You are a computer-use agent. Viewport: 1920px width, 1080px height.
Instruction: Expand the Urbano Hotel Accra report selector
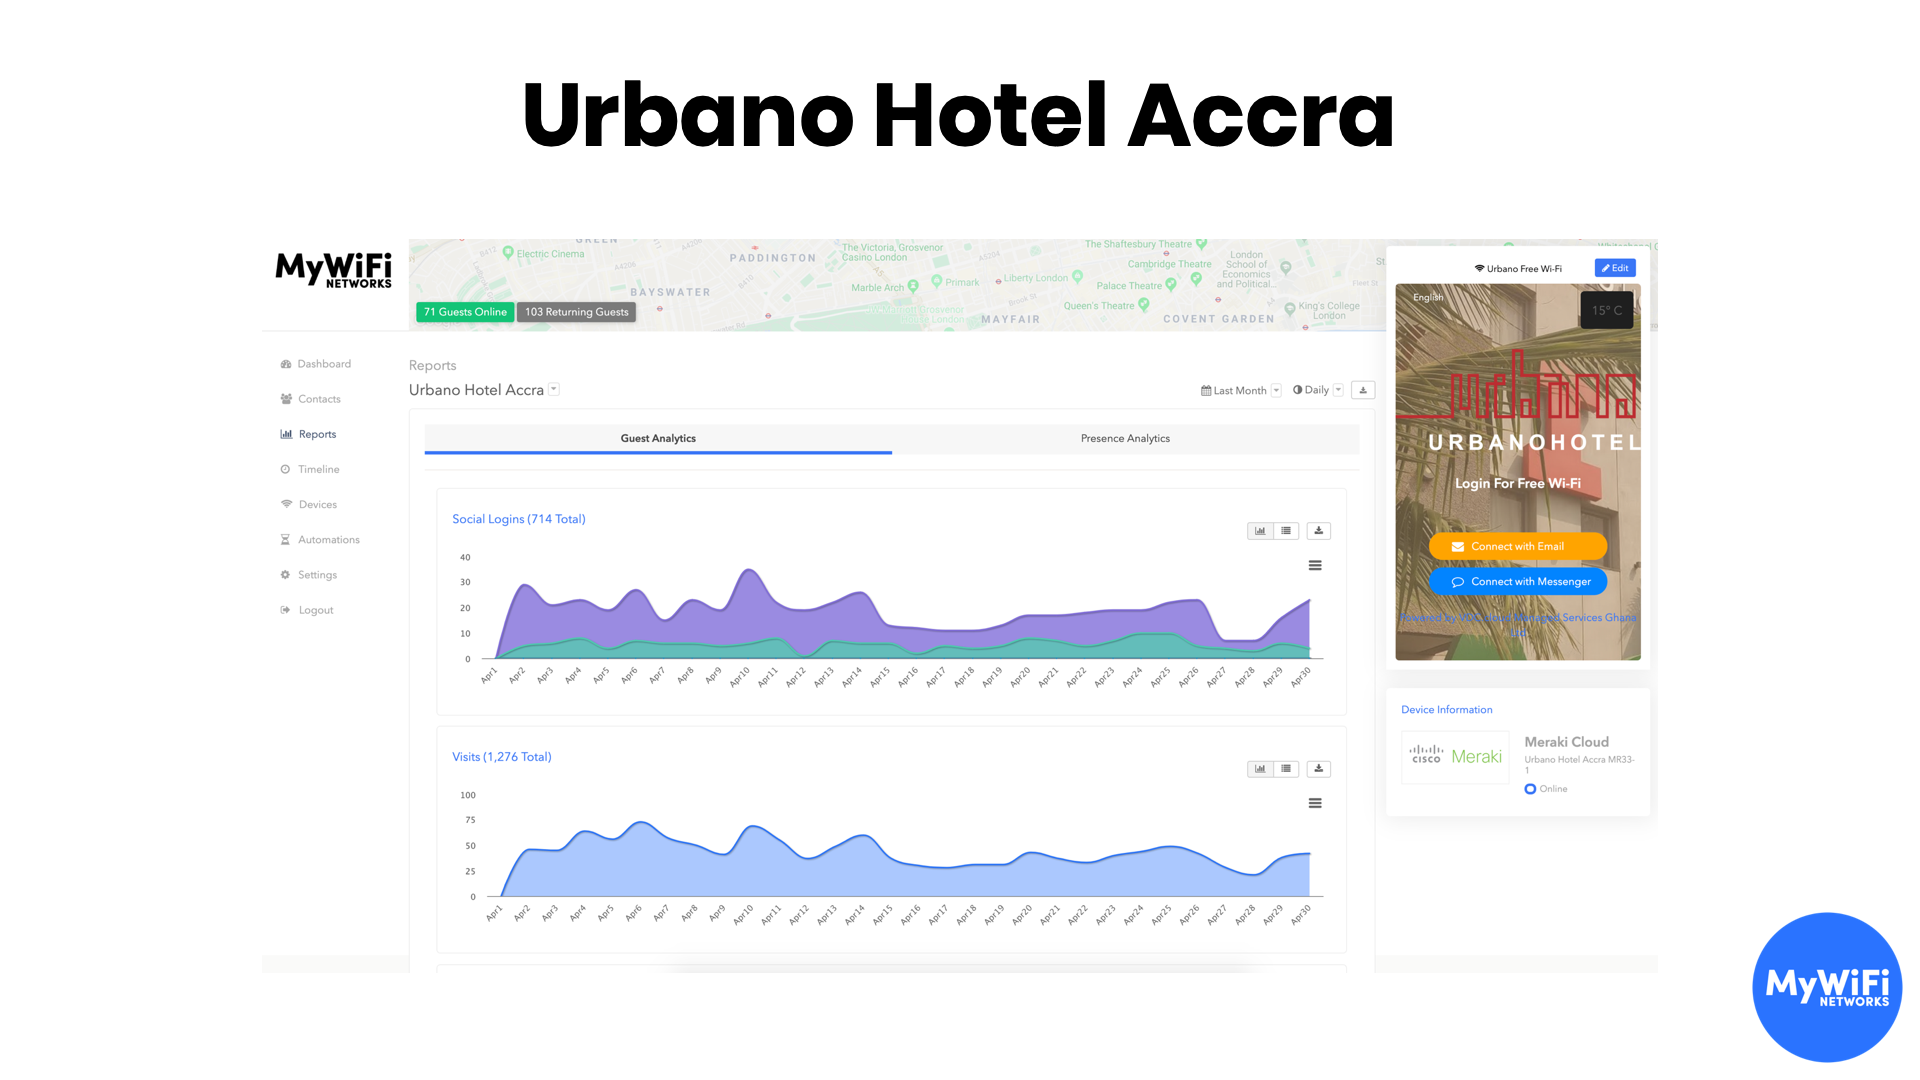click(x=556, y=389)
